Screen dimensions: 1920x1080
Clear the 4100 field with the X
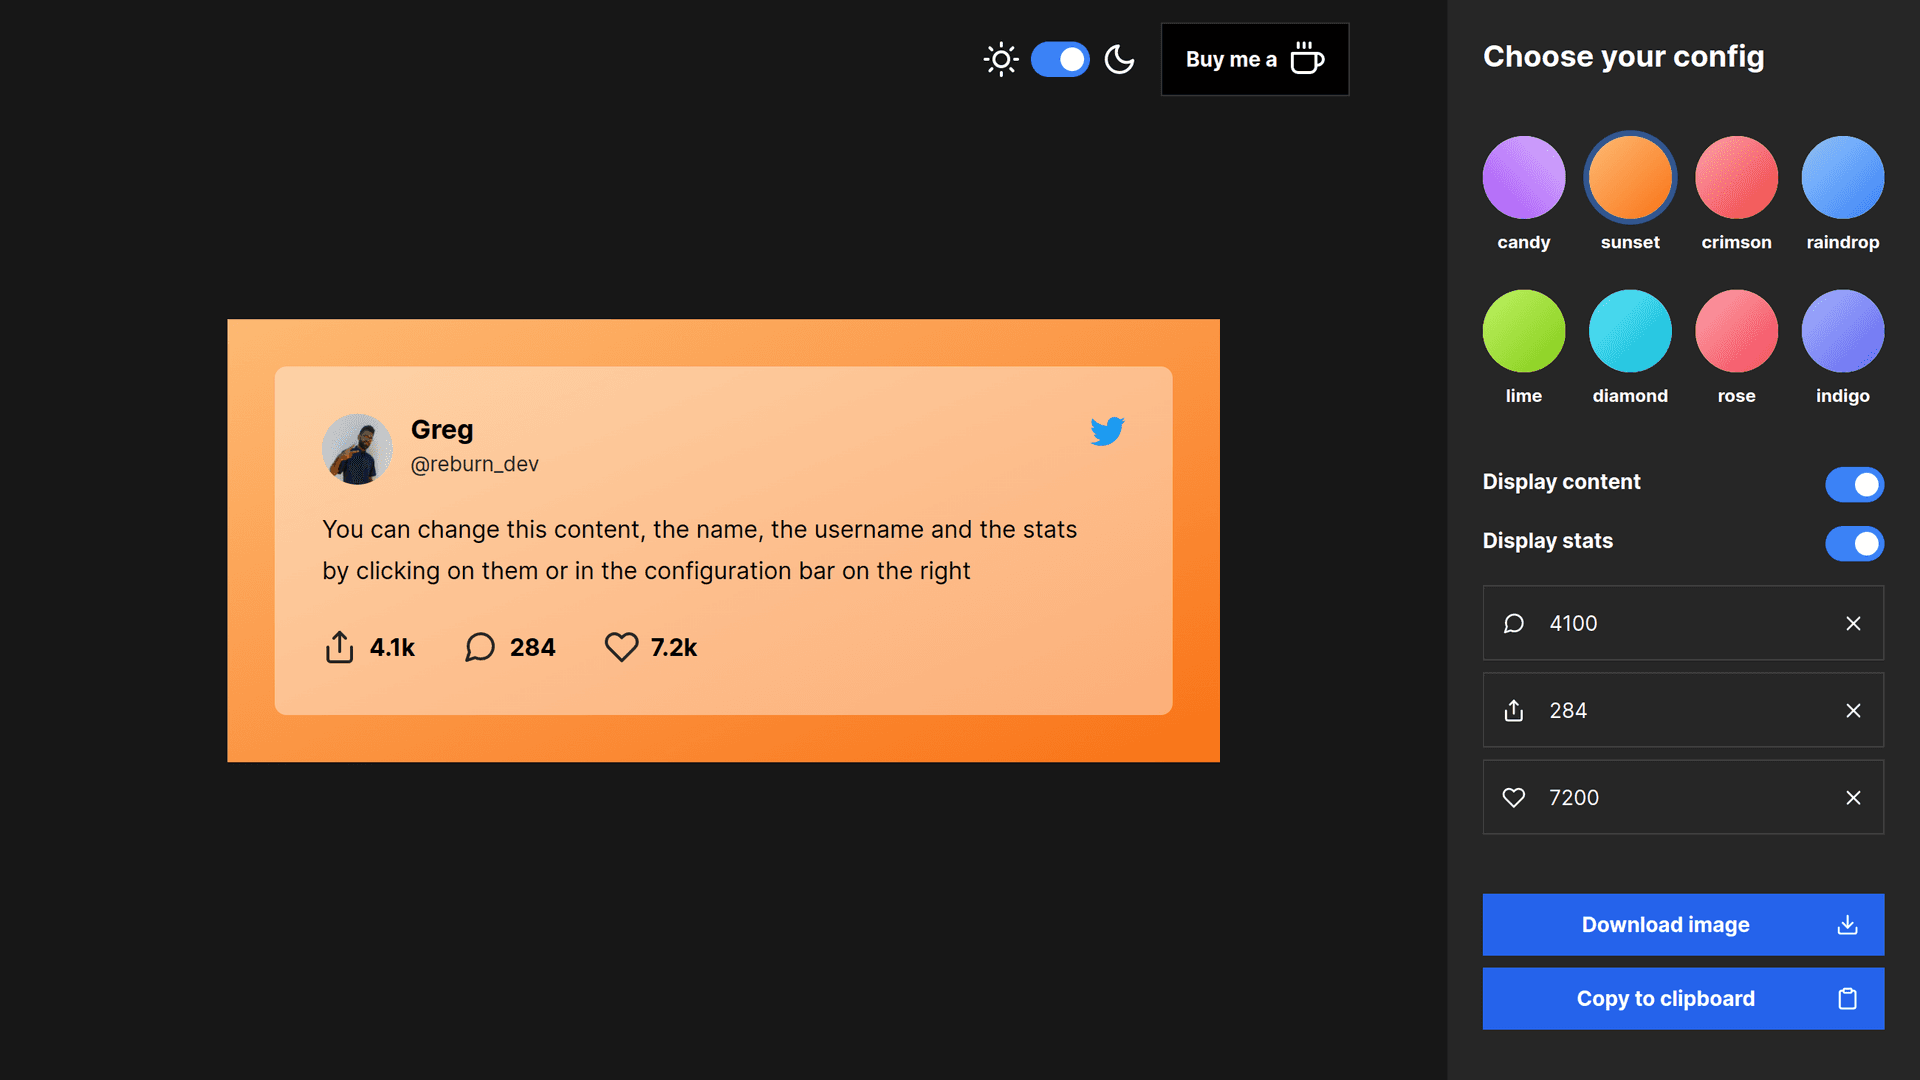pos(1853,623)
